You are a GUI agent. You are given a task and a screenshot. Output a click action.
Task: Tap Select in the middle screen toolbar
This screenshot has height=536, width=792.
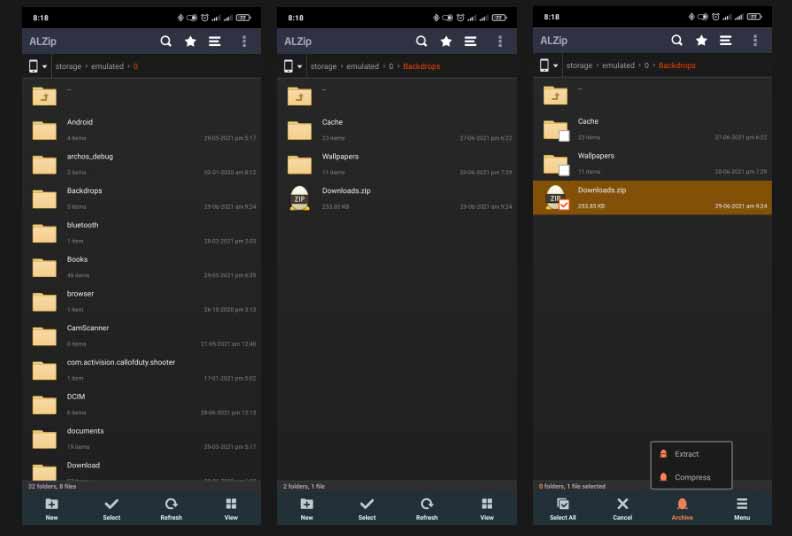point(367,508)
